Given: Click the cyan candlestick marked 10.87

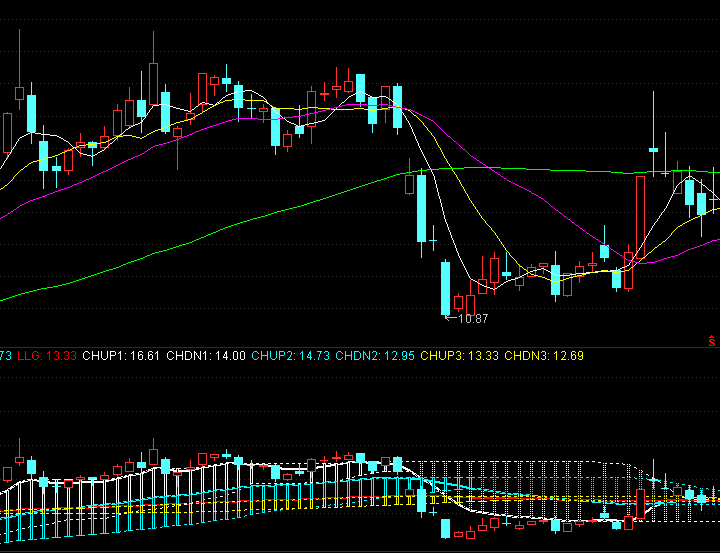Looking at the screenshot, I should coord(445,288).
